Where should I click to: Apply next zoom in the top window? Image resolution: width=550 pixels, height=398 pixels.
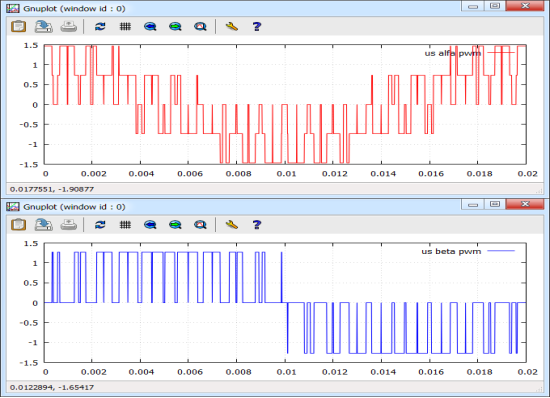tap(175, 26)
